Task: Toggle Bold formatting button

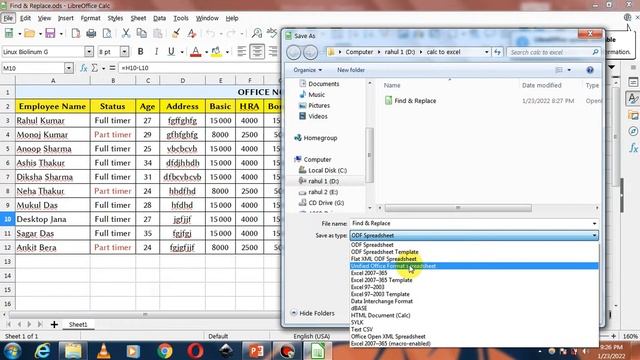Action: (140, 51)
